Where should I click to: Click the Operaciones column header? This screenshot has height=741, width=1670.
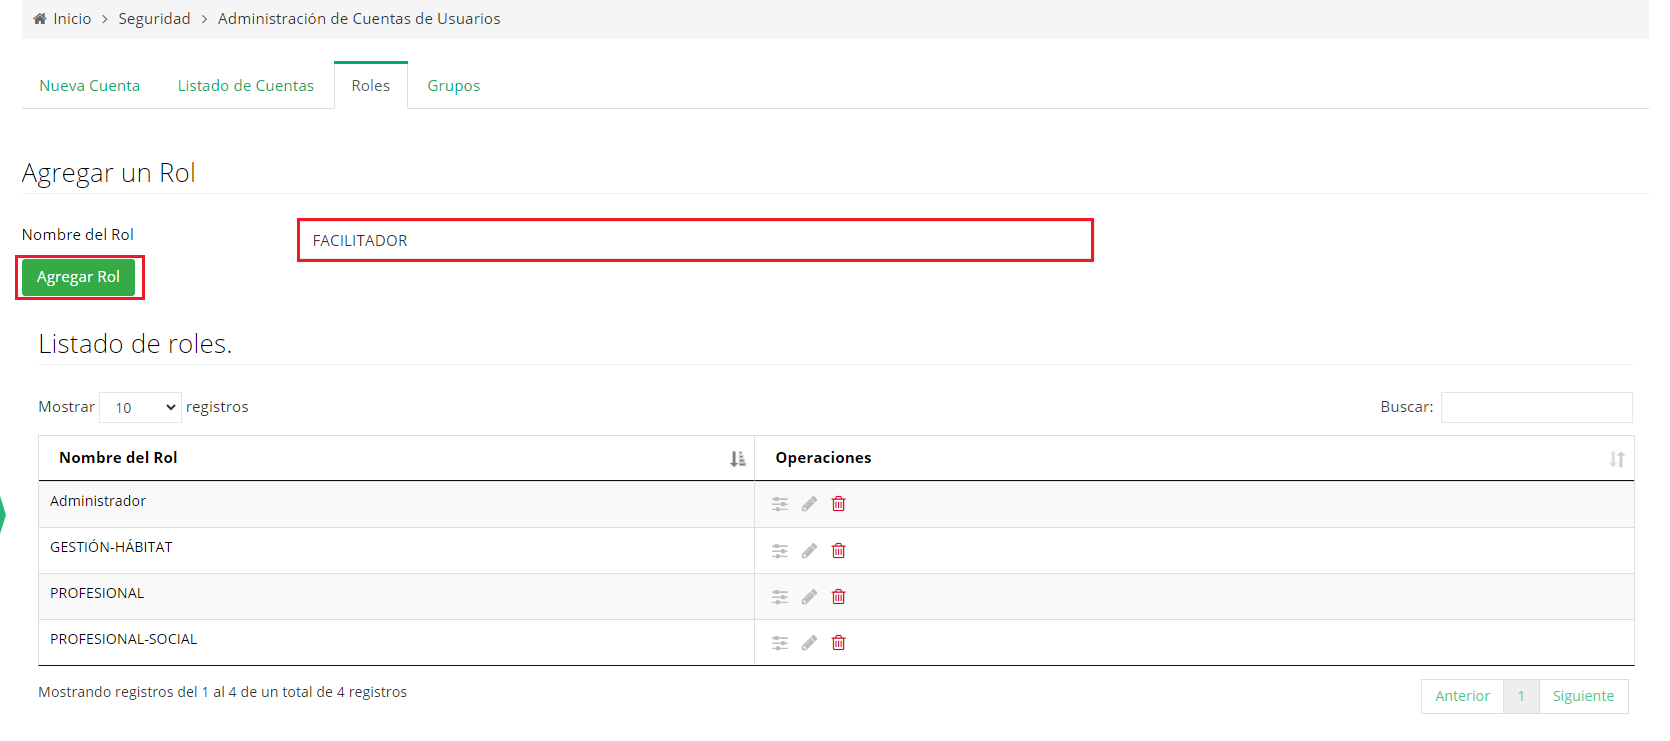point(1195,458)
